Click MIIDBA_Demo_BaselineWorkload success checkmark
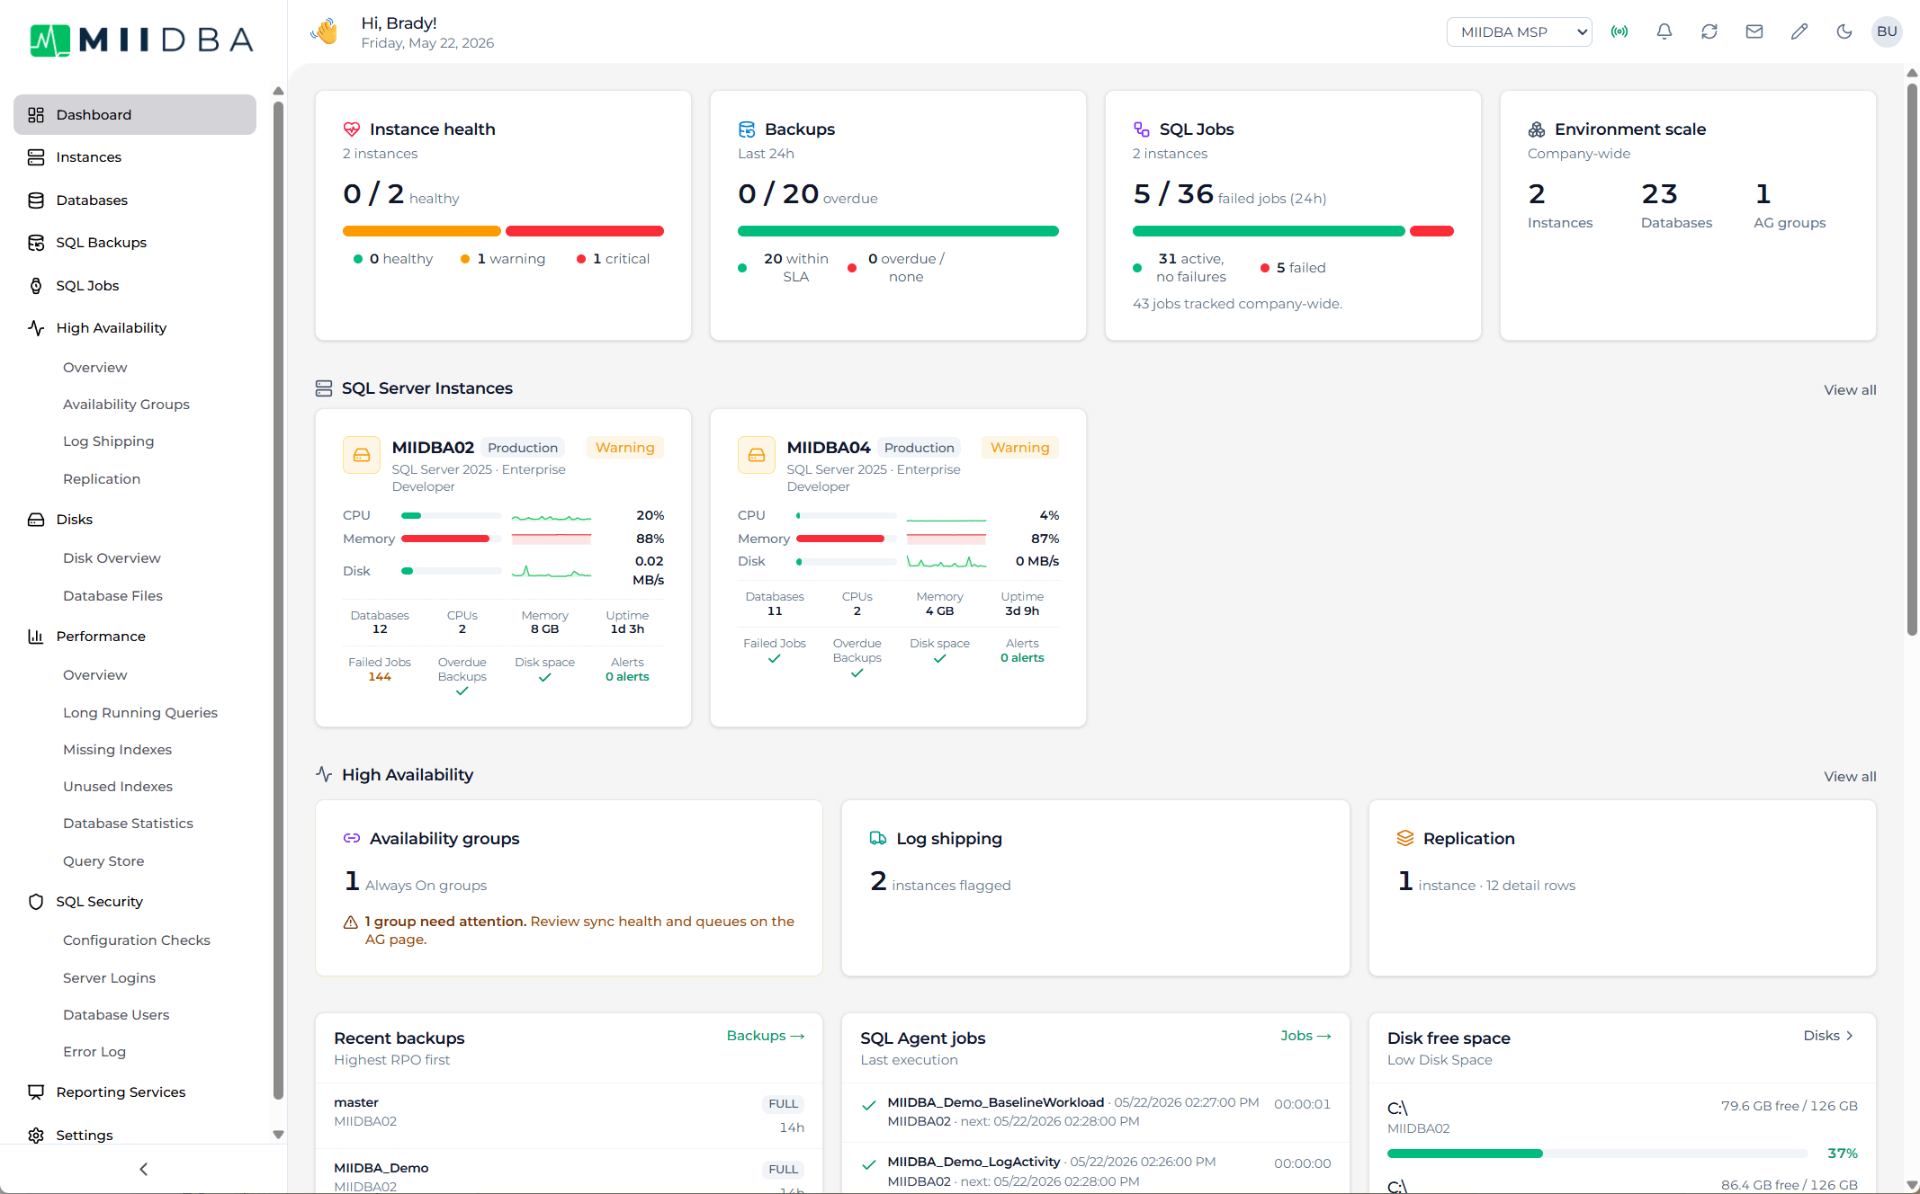This screenshot has height=1194, width=1920. [869, 1105]
